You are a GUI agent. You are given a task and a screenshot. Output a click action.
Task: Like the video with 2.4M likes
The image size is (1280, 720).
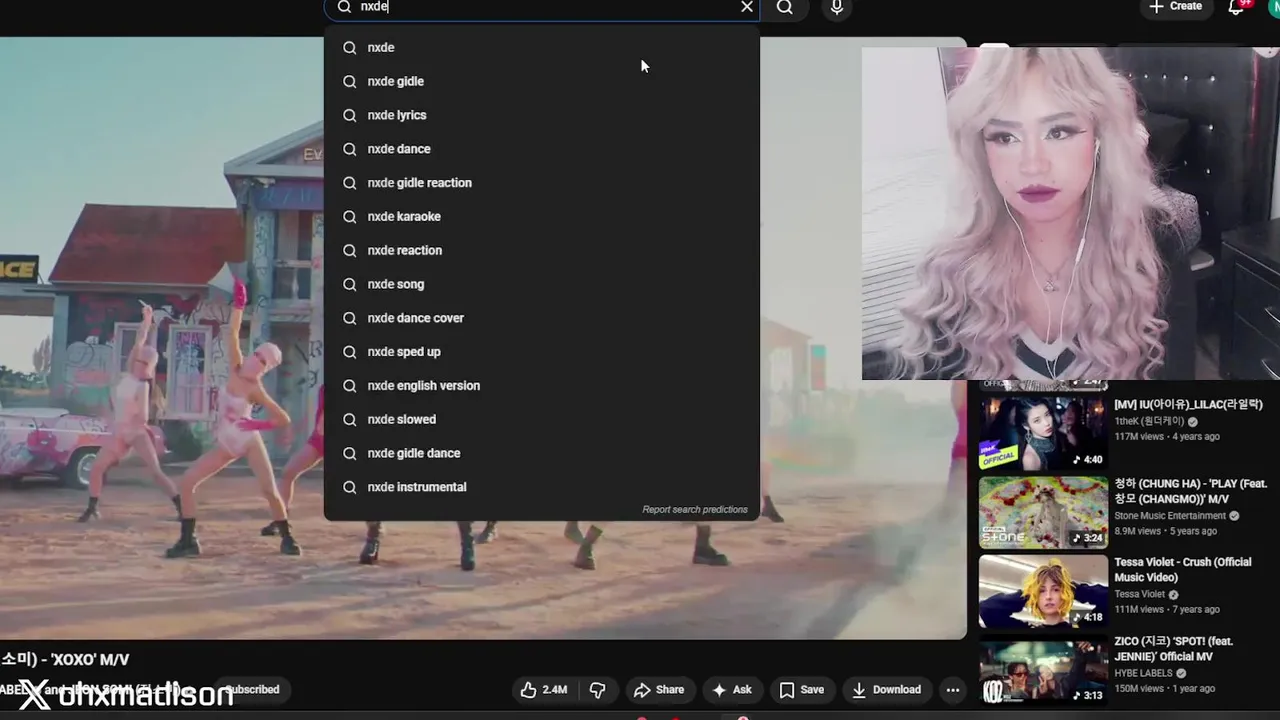(544, 690)
